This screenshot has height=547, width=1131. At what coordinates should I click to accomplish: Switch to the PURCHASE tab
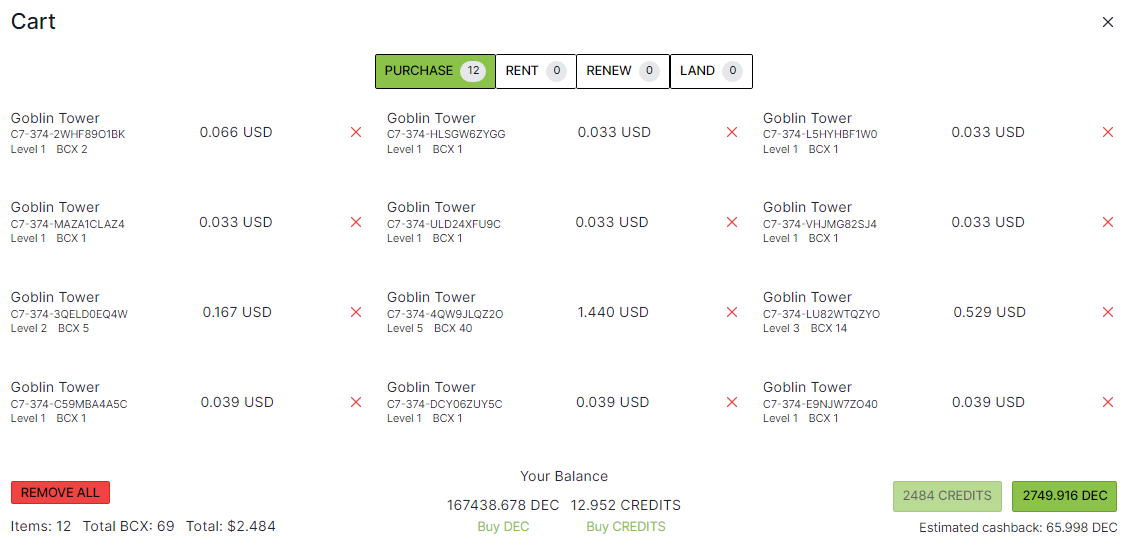pyautogui.click(x=434, y=71)
